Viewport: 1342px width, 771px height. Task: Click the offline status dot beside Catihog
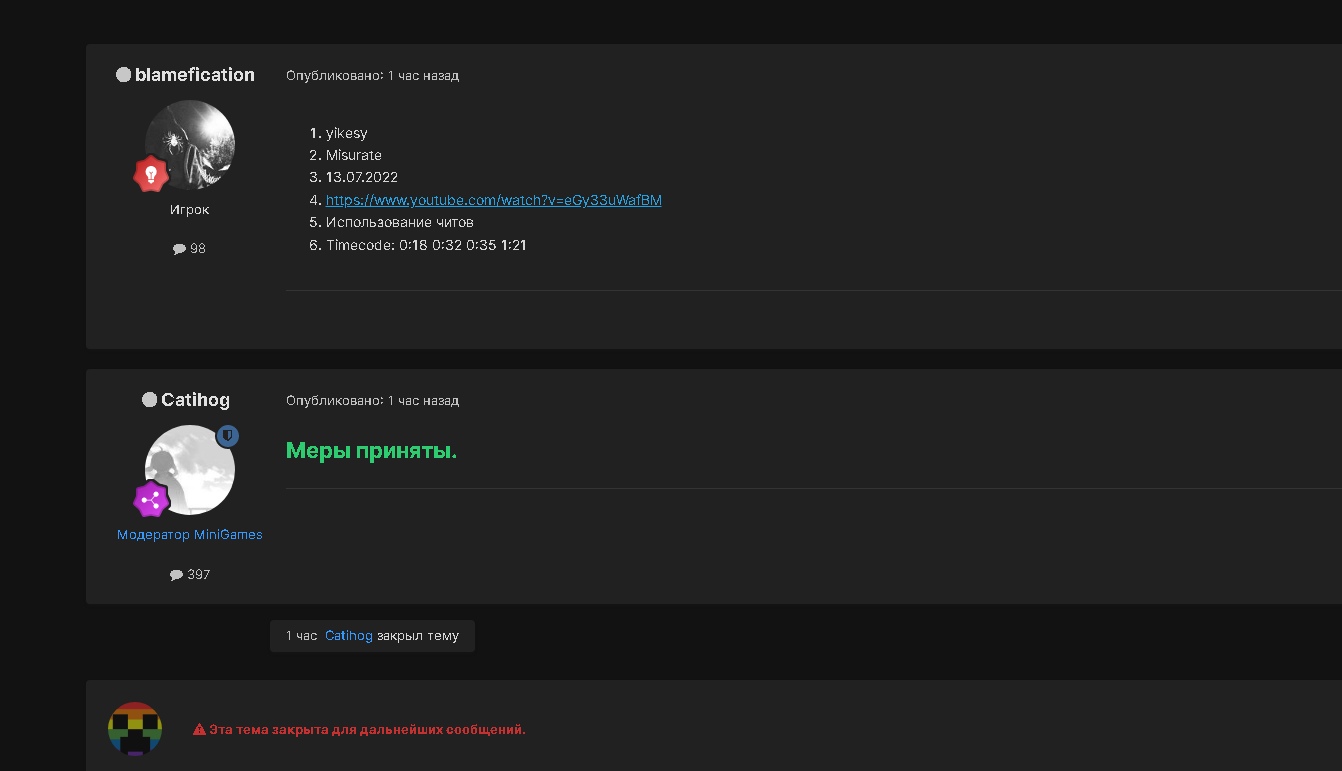tap(150, 400)
